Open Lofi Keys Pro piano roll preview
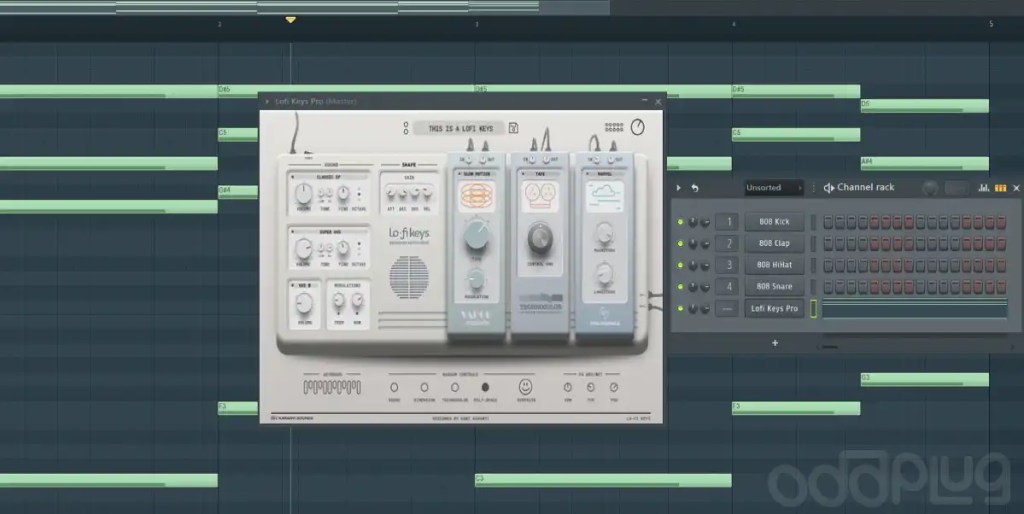1024x514 pixels. (x=914, y=309)
